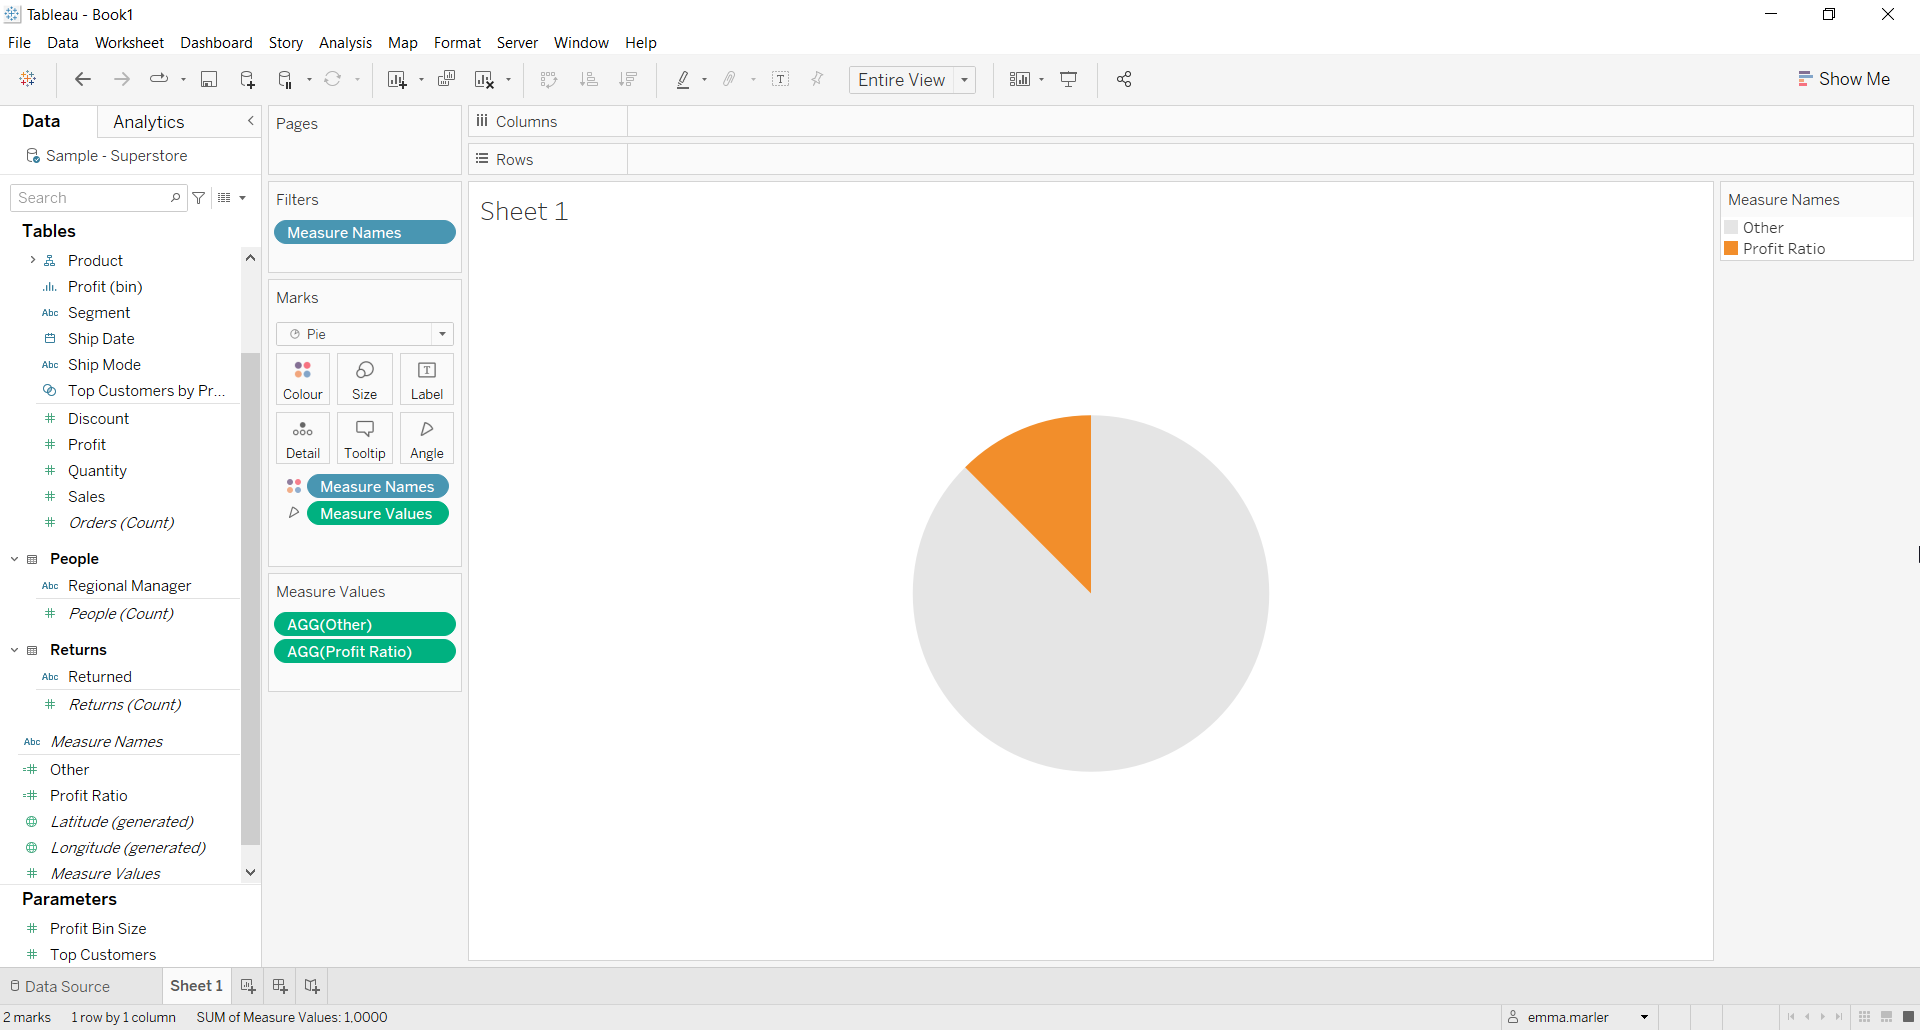Toggle highlighting with the highlight pen icon
Screen dimensions: 1920x1030
pos(684,79)
